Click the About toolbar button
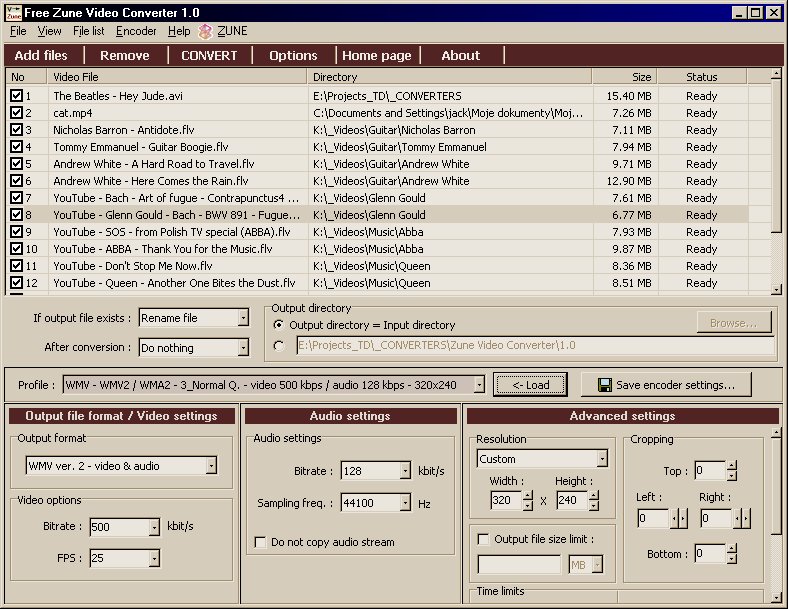The height and width of the screenshot is (609, 788). click(x=460, y=55)
